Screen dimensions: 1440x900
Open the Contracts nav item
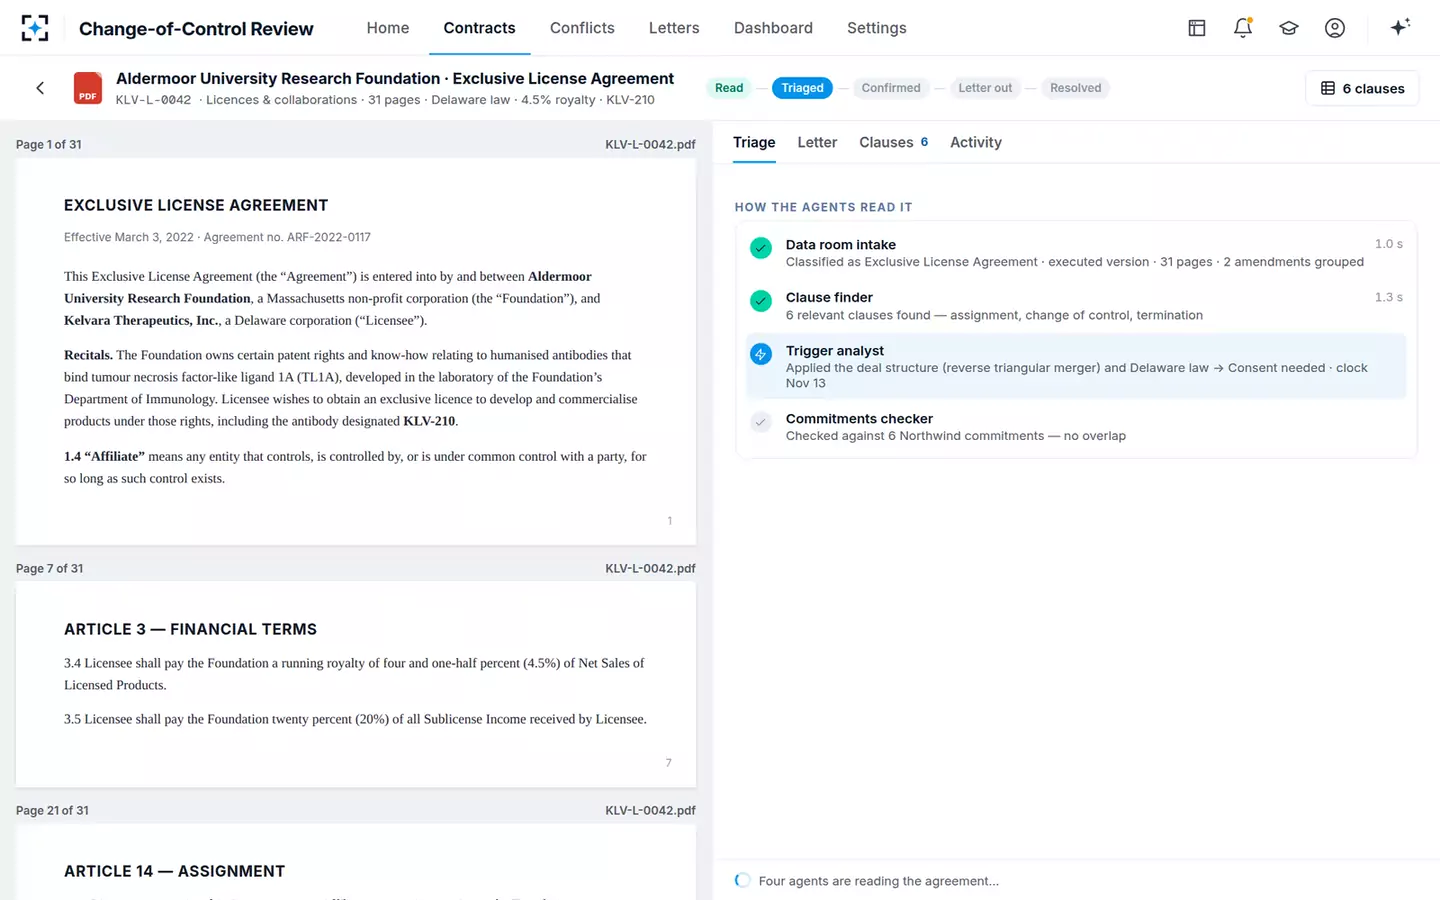pos(480,28)
